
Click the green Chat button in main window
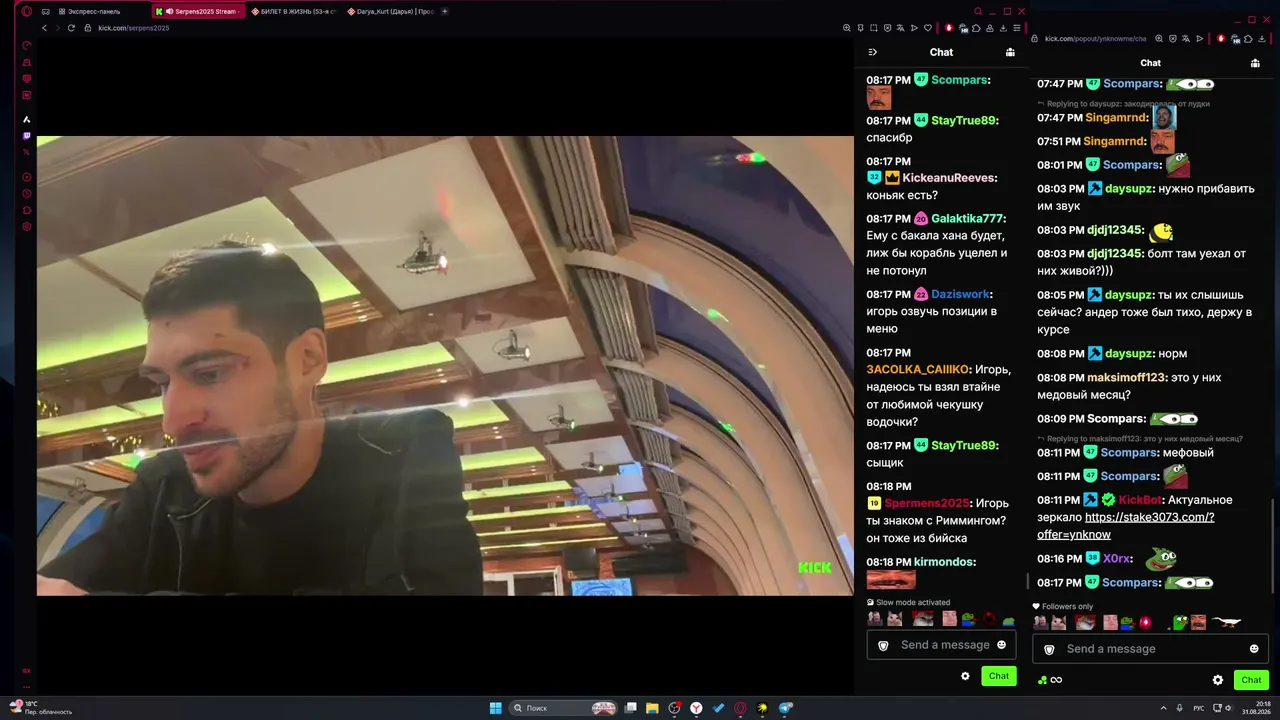[999, 676]
